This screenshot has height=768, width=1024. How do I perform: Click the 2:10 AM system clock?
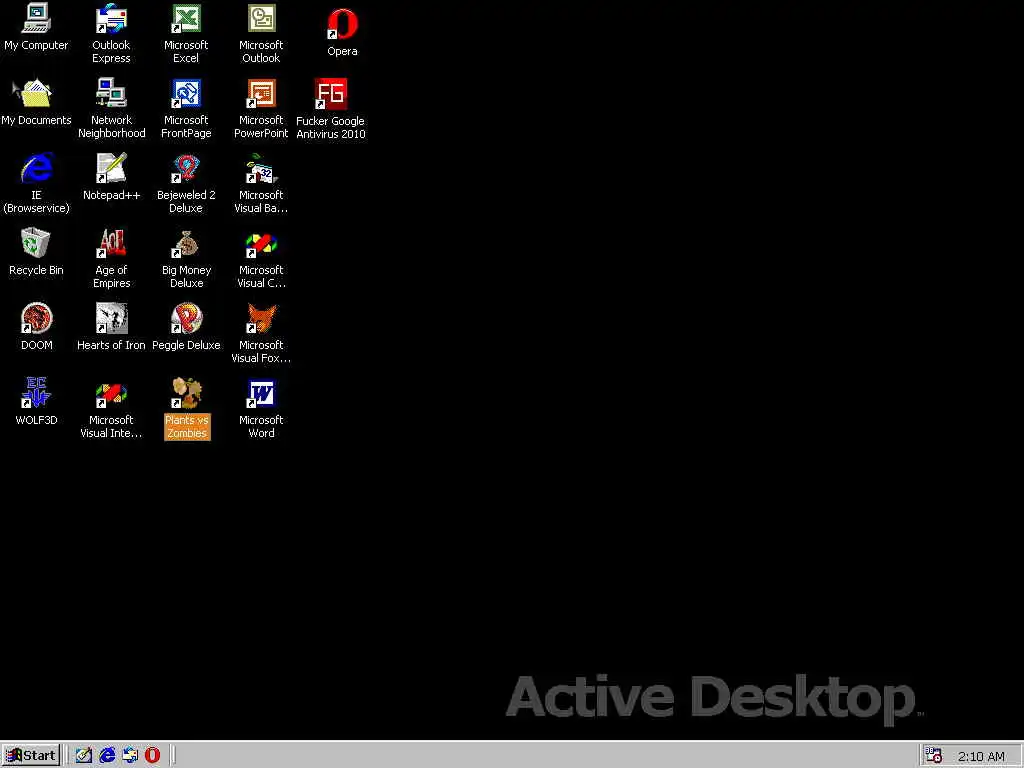(981, 756)
